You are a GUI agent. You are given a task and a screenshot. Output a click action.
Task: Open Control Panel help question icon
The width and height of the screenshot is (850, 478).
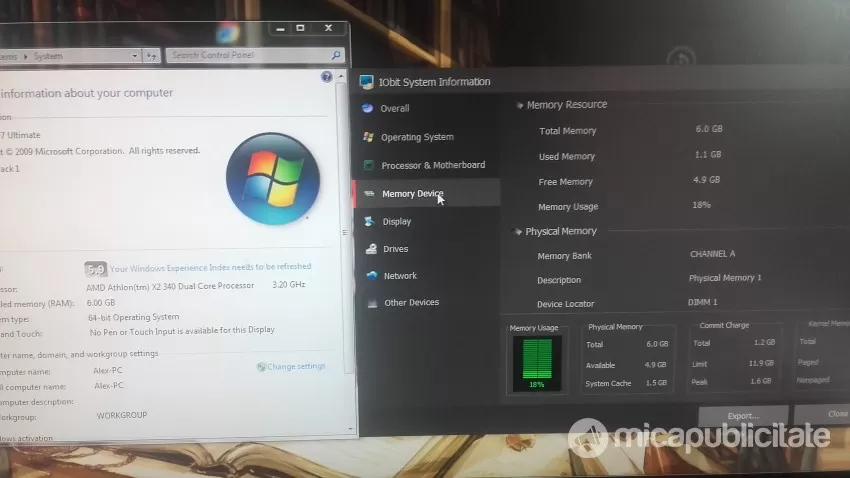pos(326,76)
